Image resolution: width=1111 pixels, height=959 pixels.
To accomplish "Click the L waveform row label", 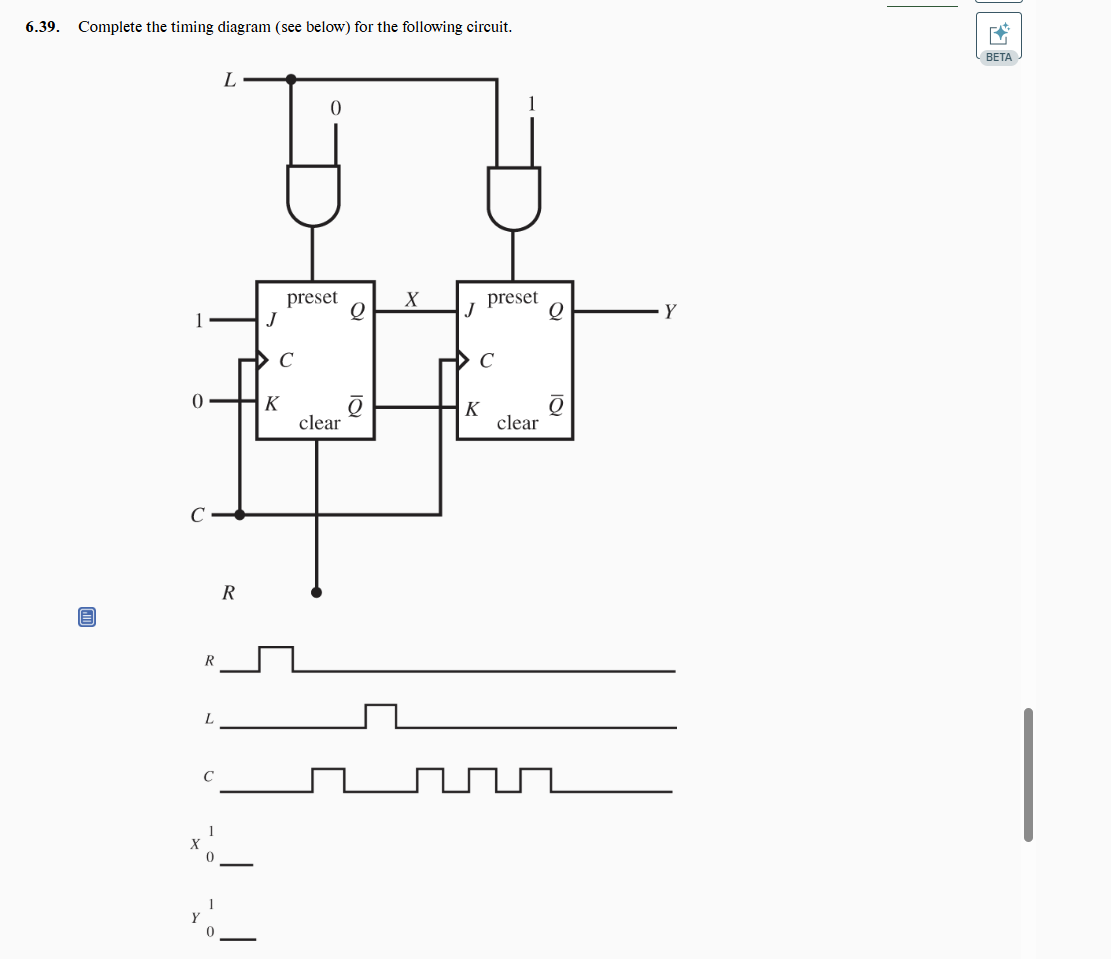I will coord(209,718).
